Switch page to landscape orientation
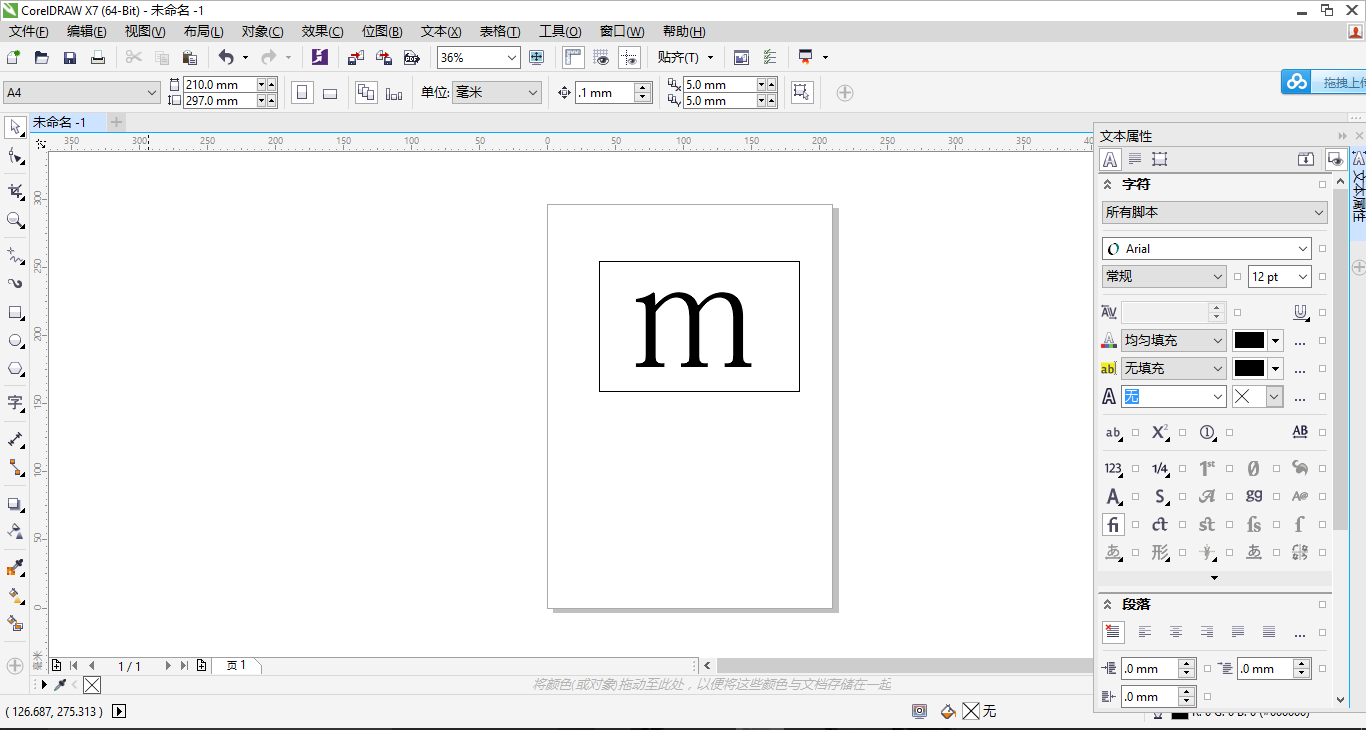The image size is (1366, 730). (x=330, y=93)
